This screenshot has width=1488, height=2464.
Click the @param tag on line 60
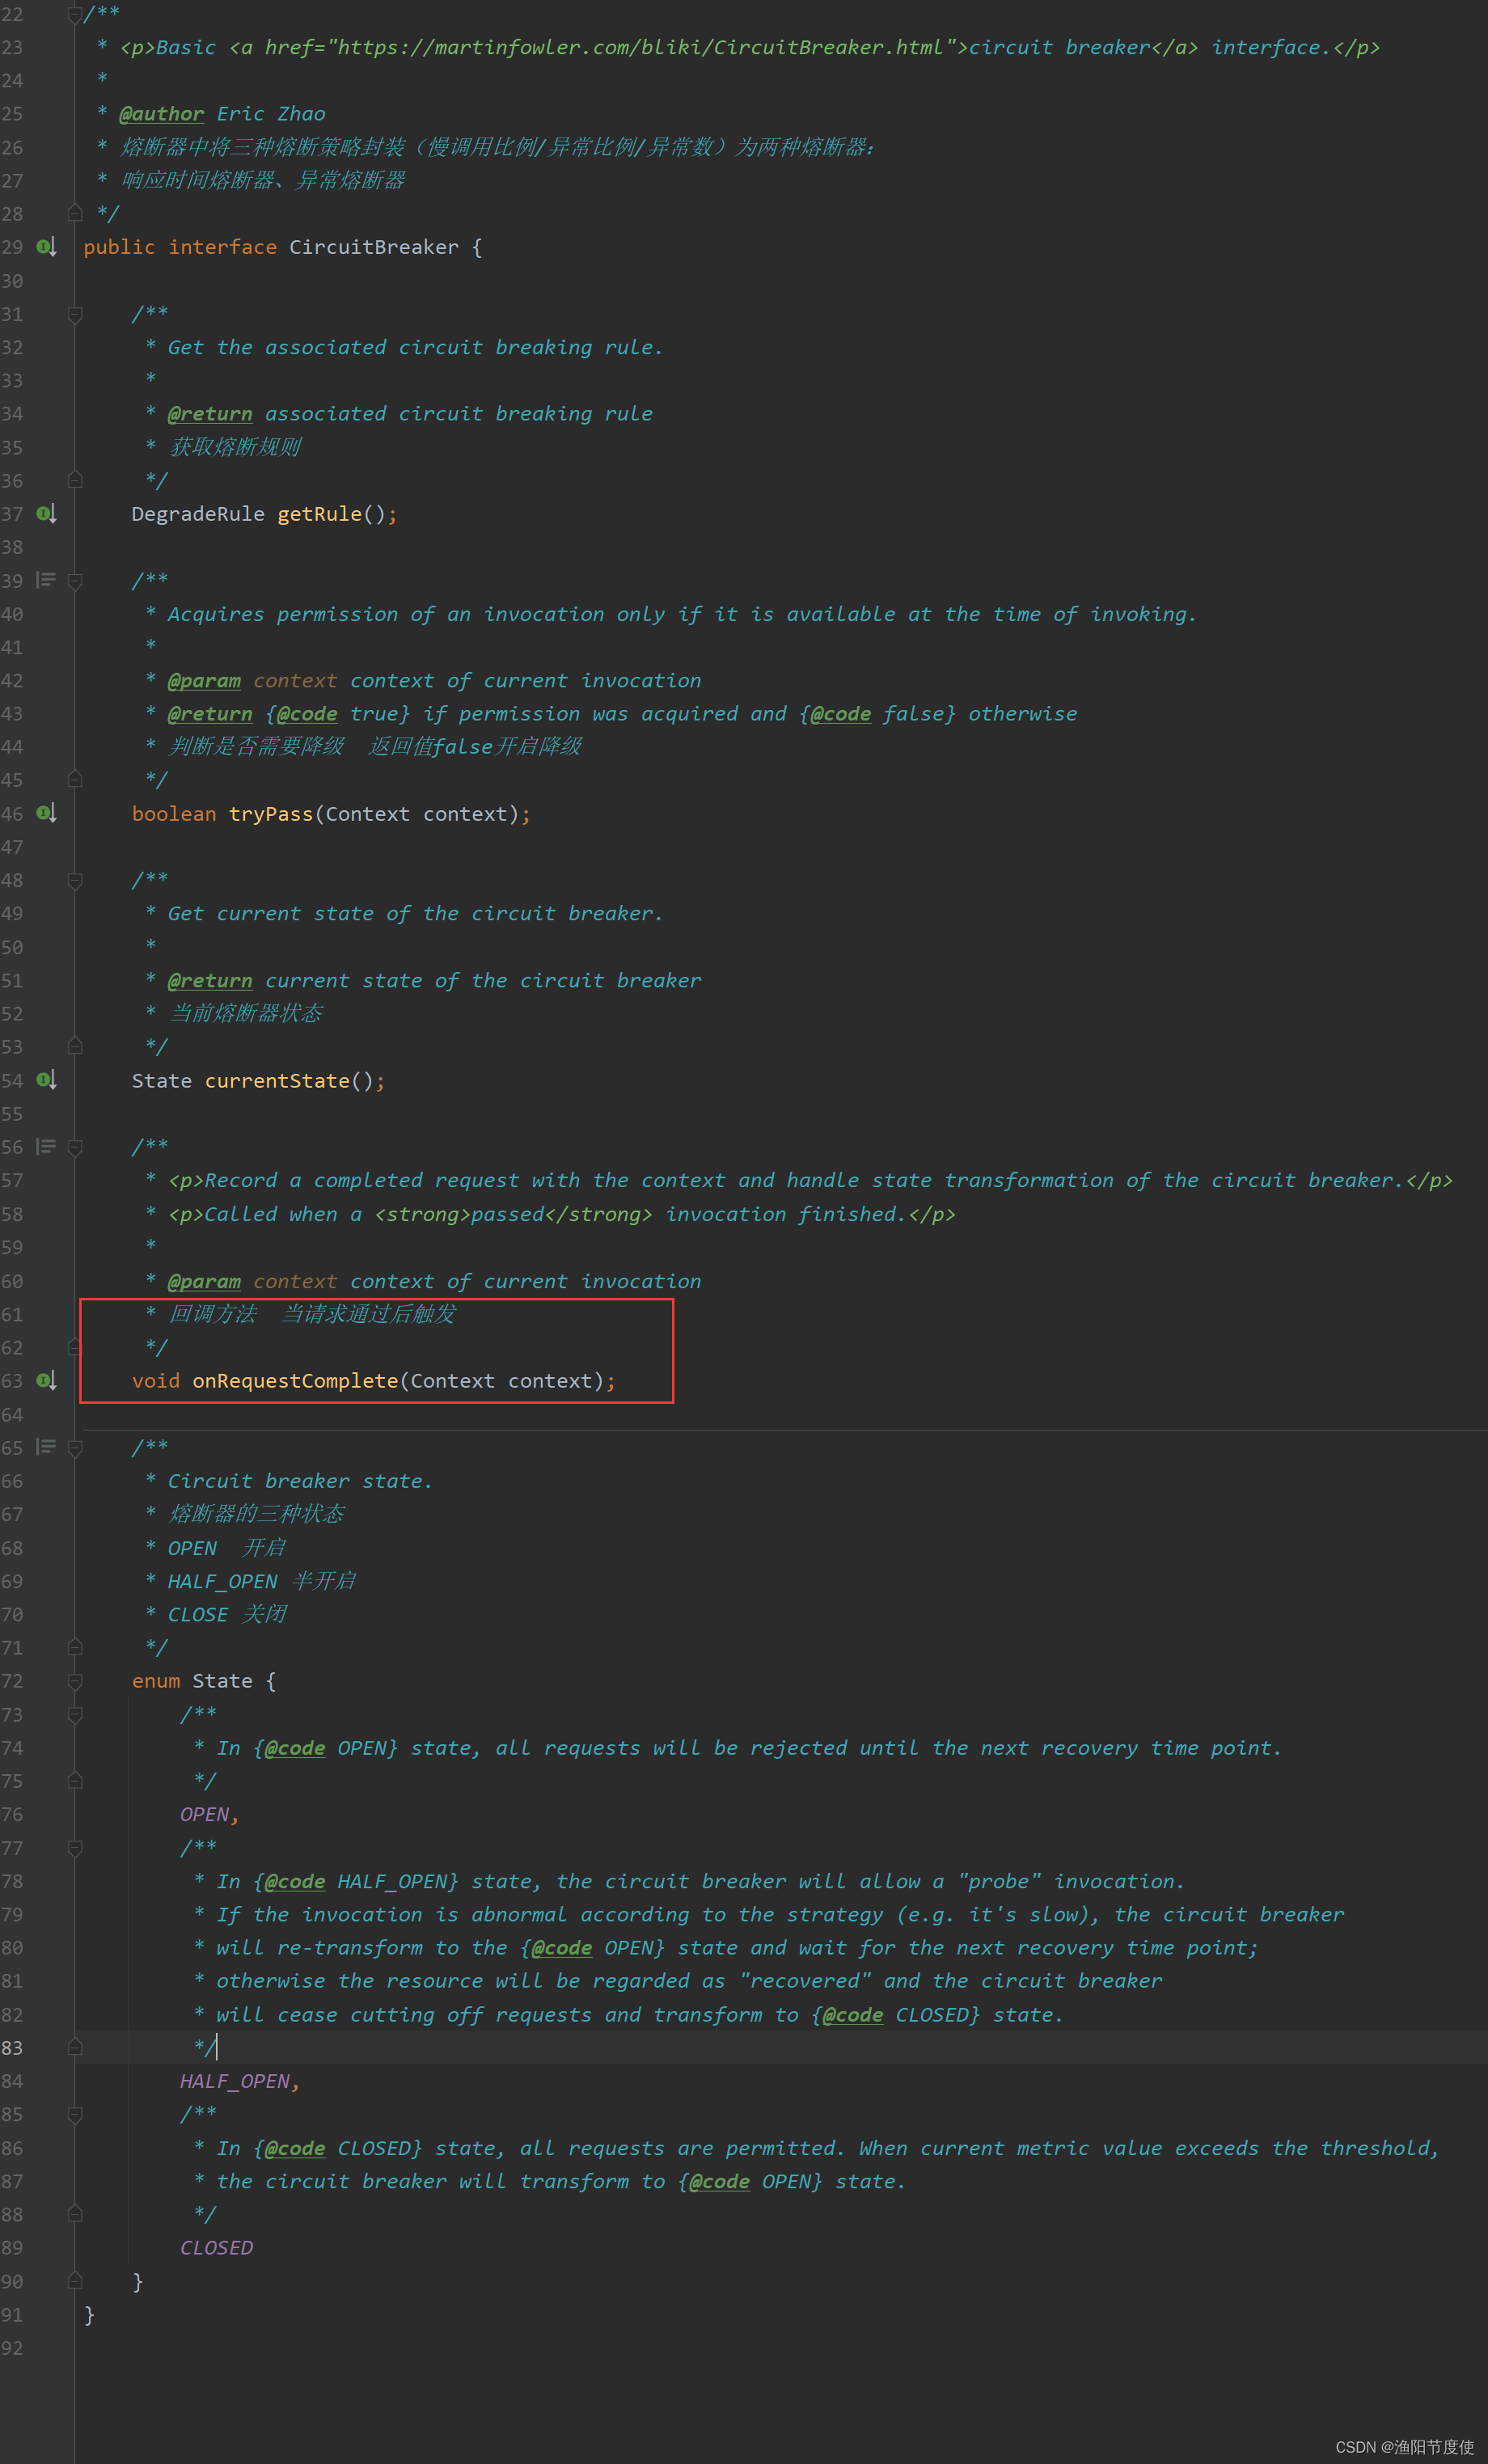click(204, 1281)
